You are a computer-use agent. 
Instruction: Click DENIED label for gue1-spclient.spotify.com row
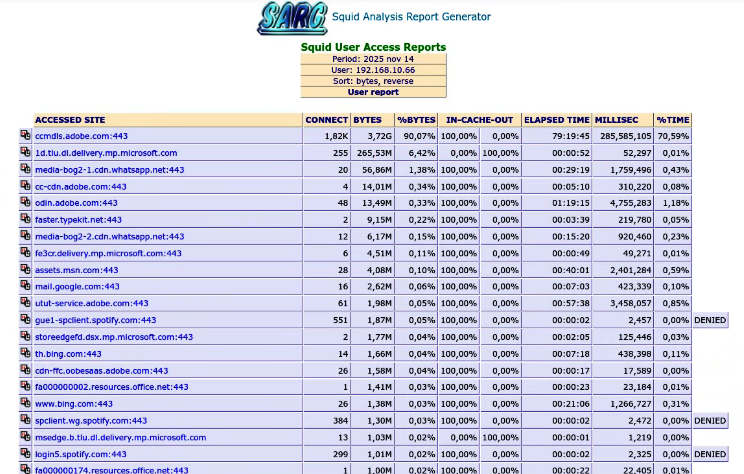point(710,320)
